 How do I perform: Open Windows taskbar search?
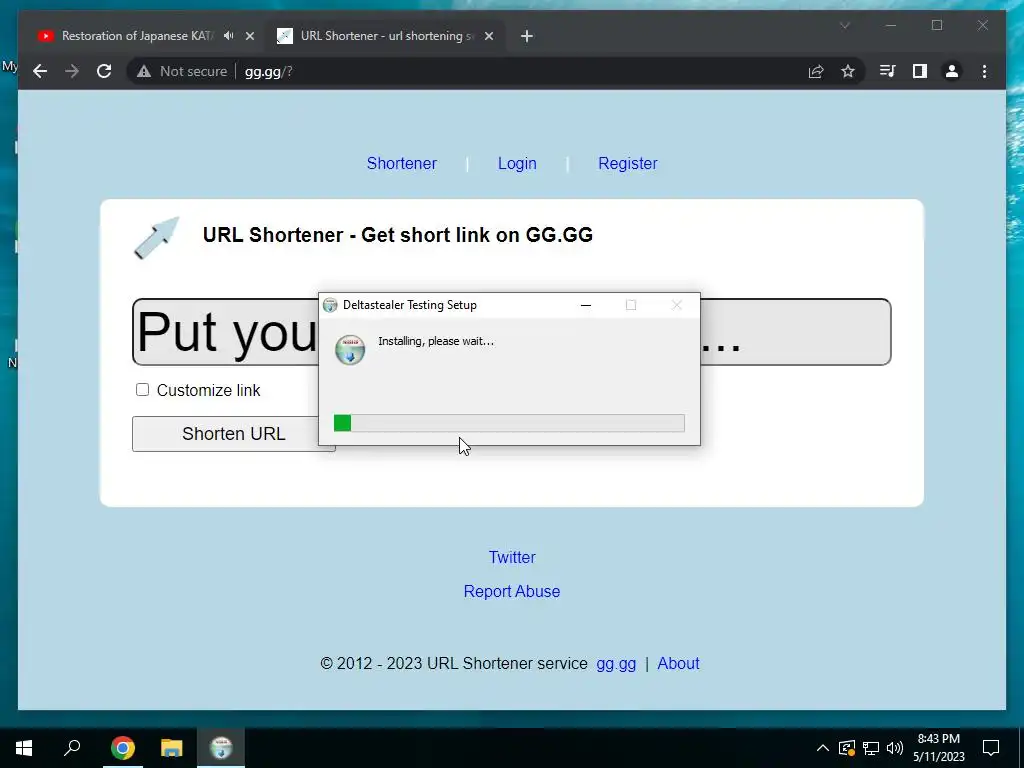point(72,748)
